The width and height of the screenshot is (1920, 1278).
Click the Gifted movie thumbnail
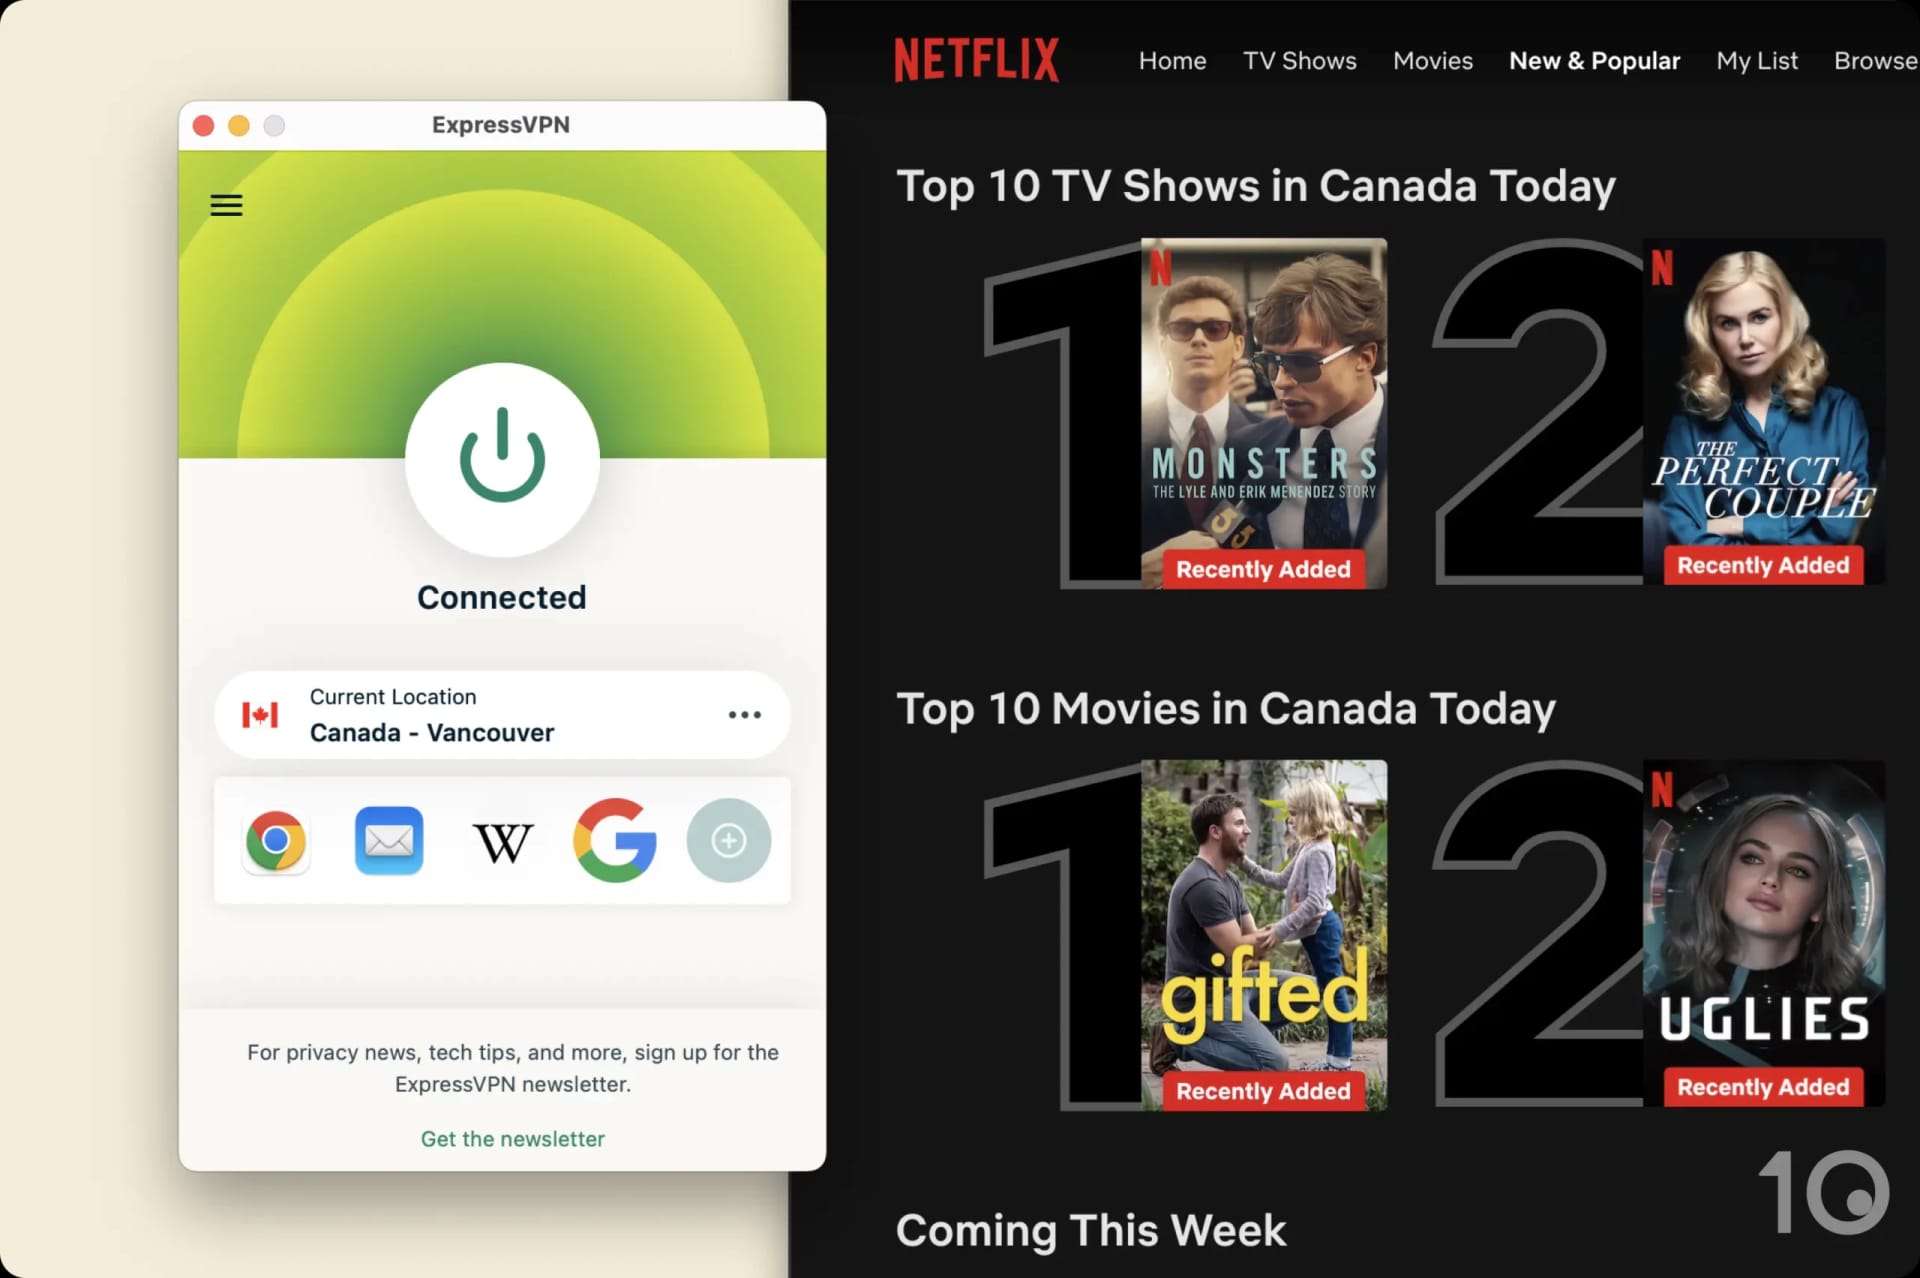click(1262, 934)
